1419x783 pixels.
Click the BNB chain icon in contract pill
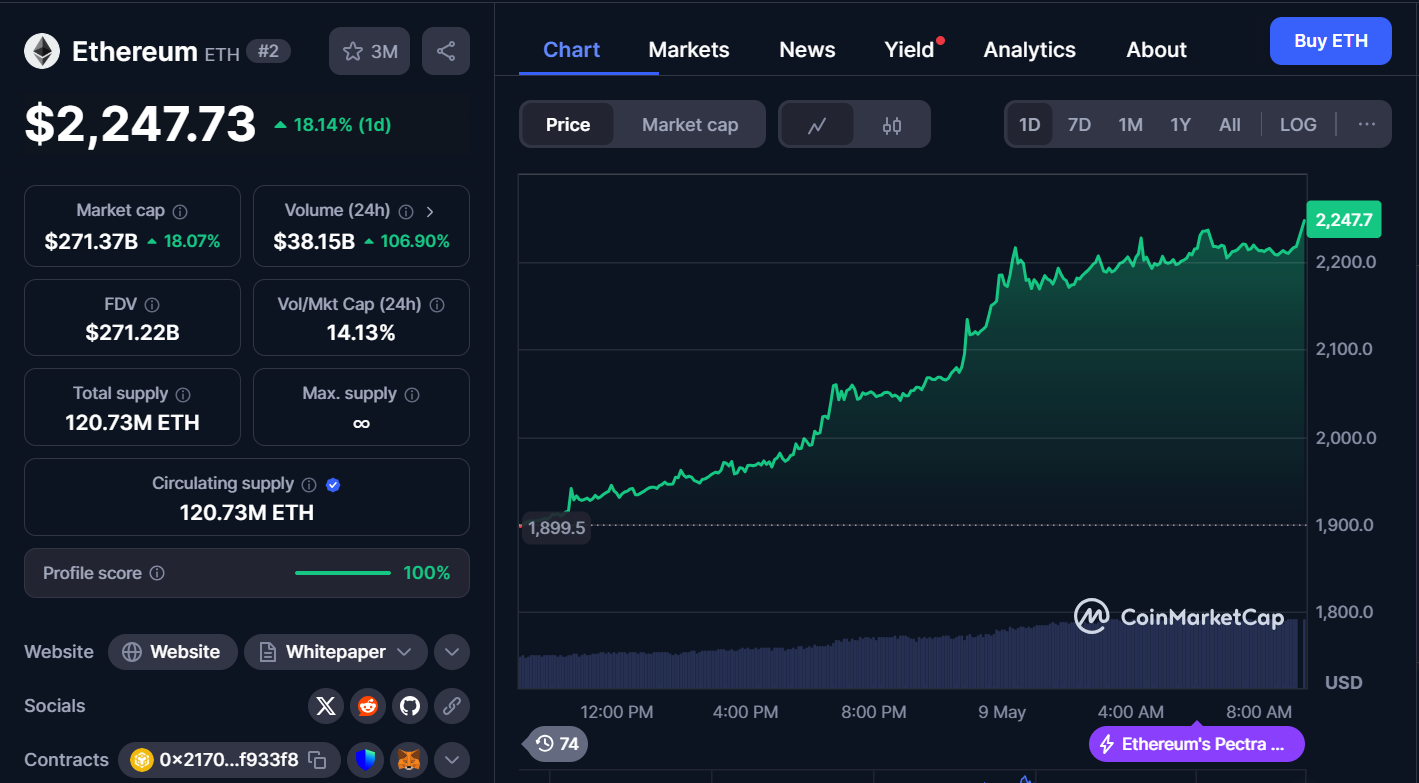coord(140,760)
